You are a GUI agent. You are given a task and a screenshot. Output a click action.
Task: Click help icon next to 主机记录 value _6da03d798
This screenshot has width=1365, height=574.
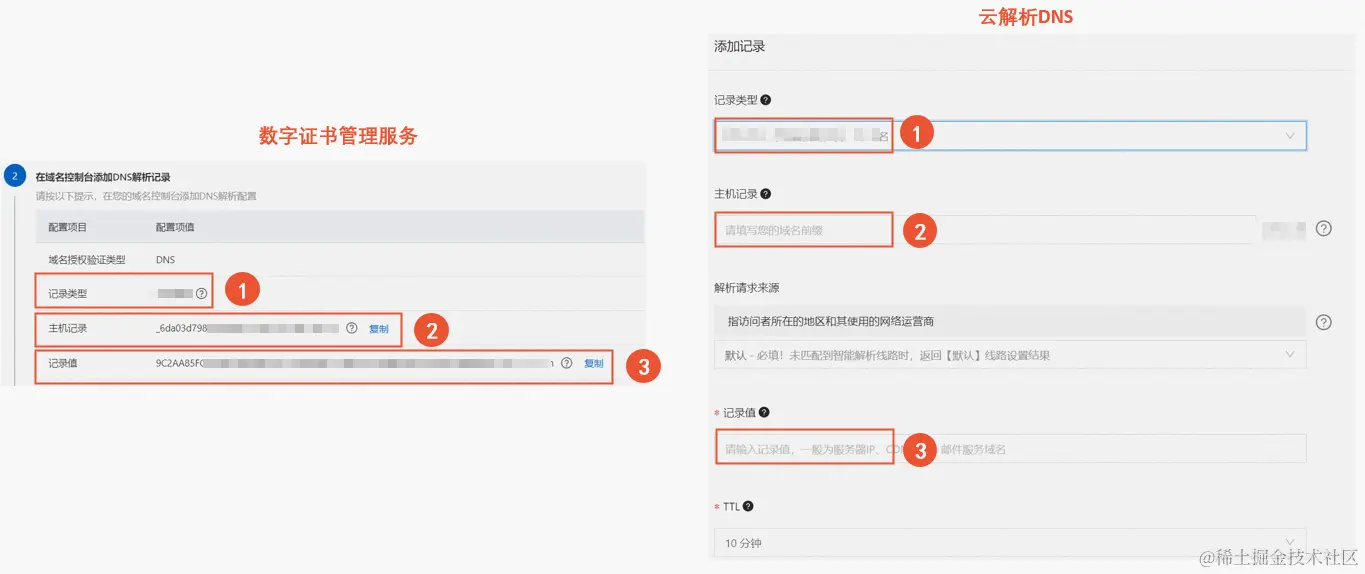[351, 328]
